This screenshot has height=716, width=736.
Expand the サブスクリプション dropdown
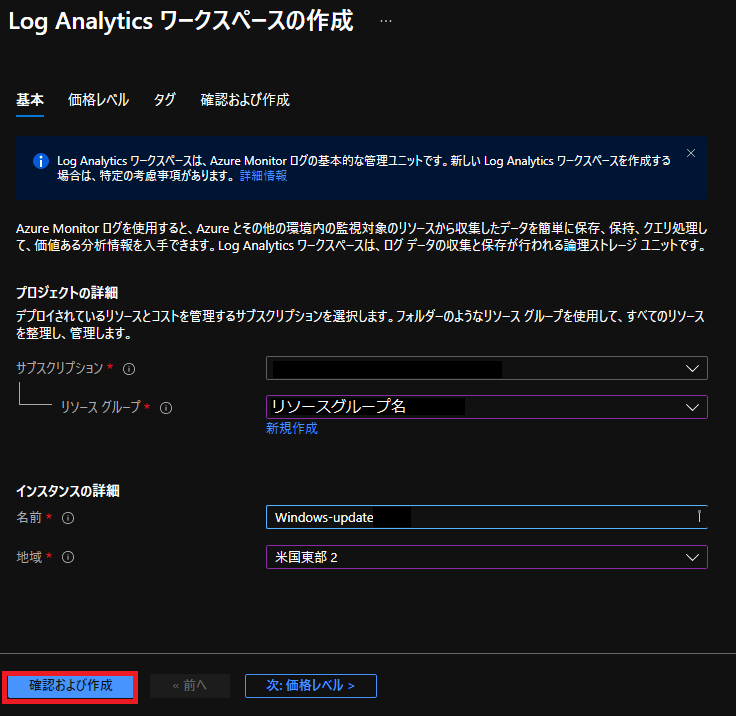point(487,368)
